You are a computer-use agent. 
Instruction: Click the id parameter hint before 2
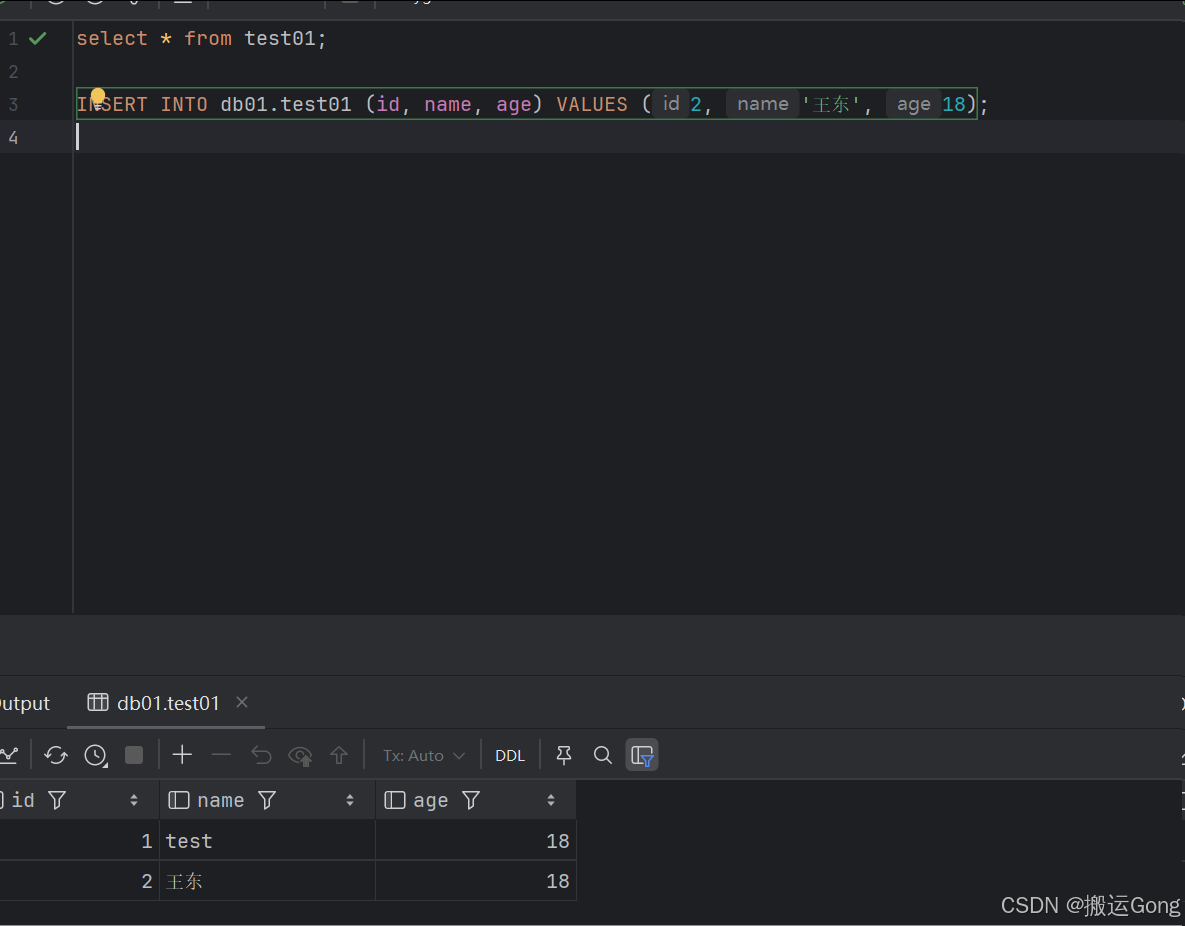[x=671, y=104]
